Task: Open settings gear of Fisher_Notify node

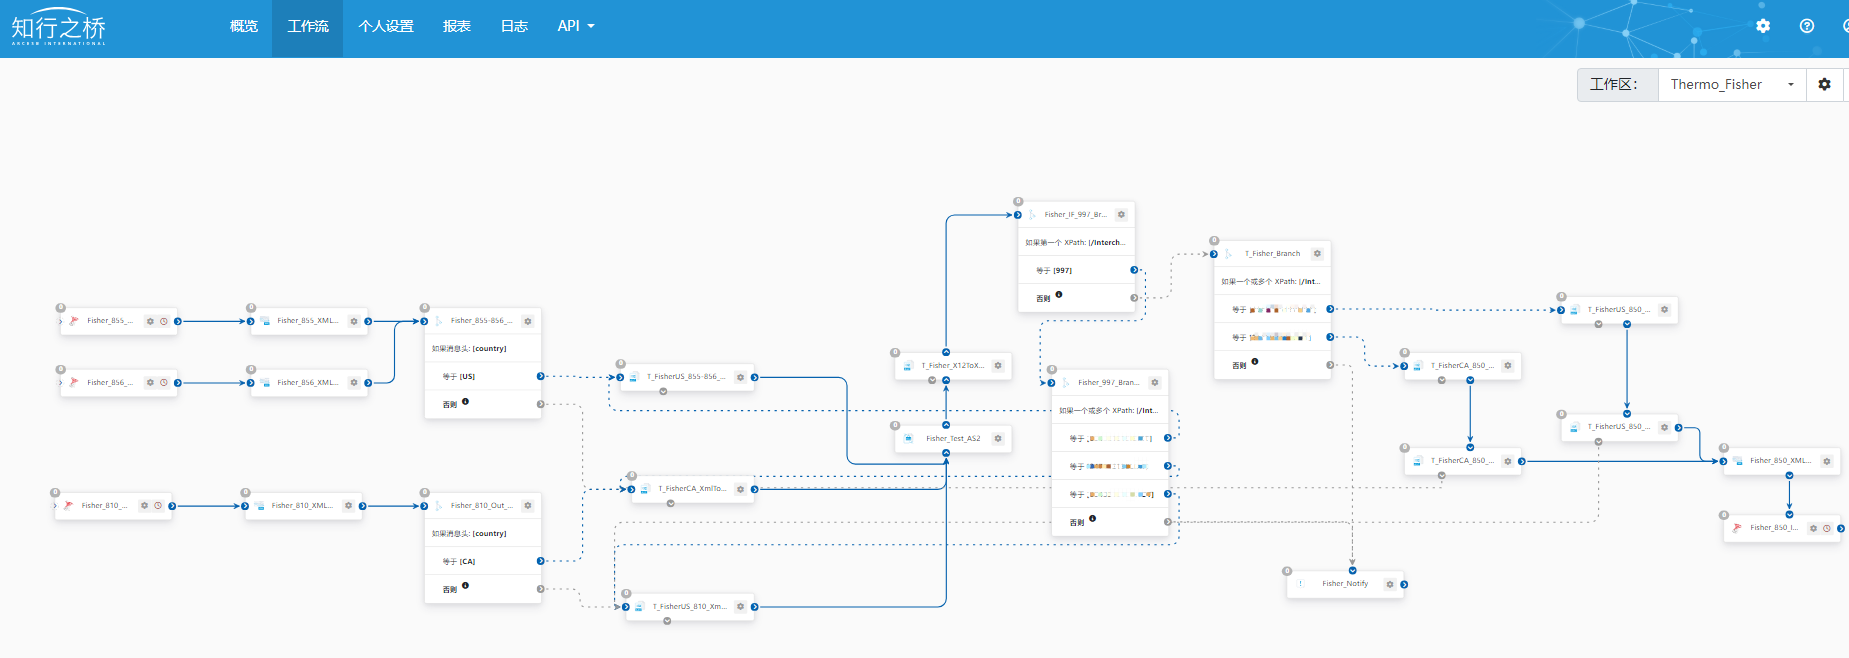Action: point(1390,584)
